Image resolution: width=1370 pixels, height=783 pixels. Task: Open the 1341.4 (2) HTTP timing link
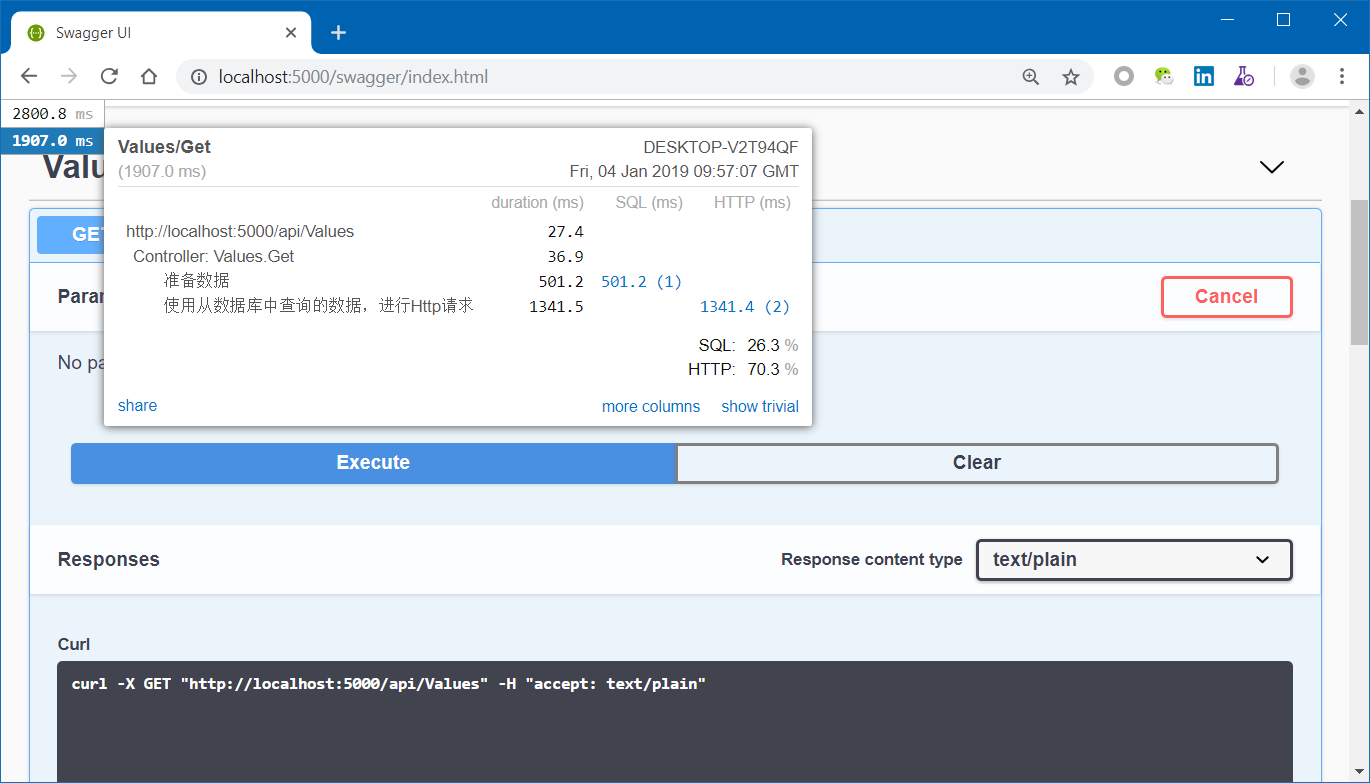[745, 307]
